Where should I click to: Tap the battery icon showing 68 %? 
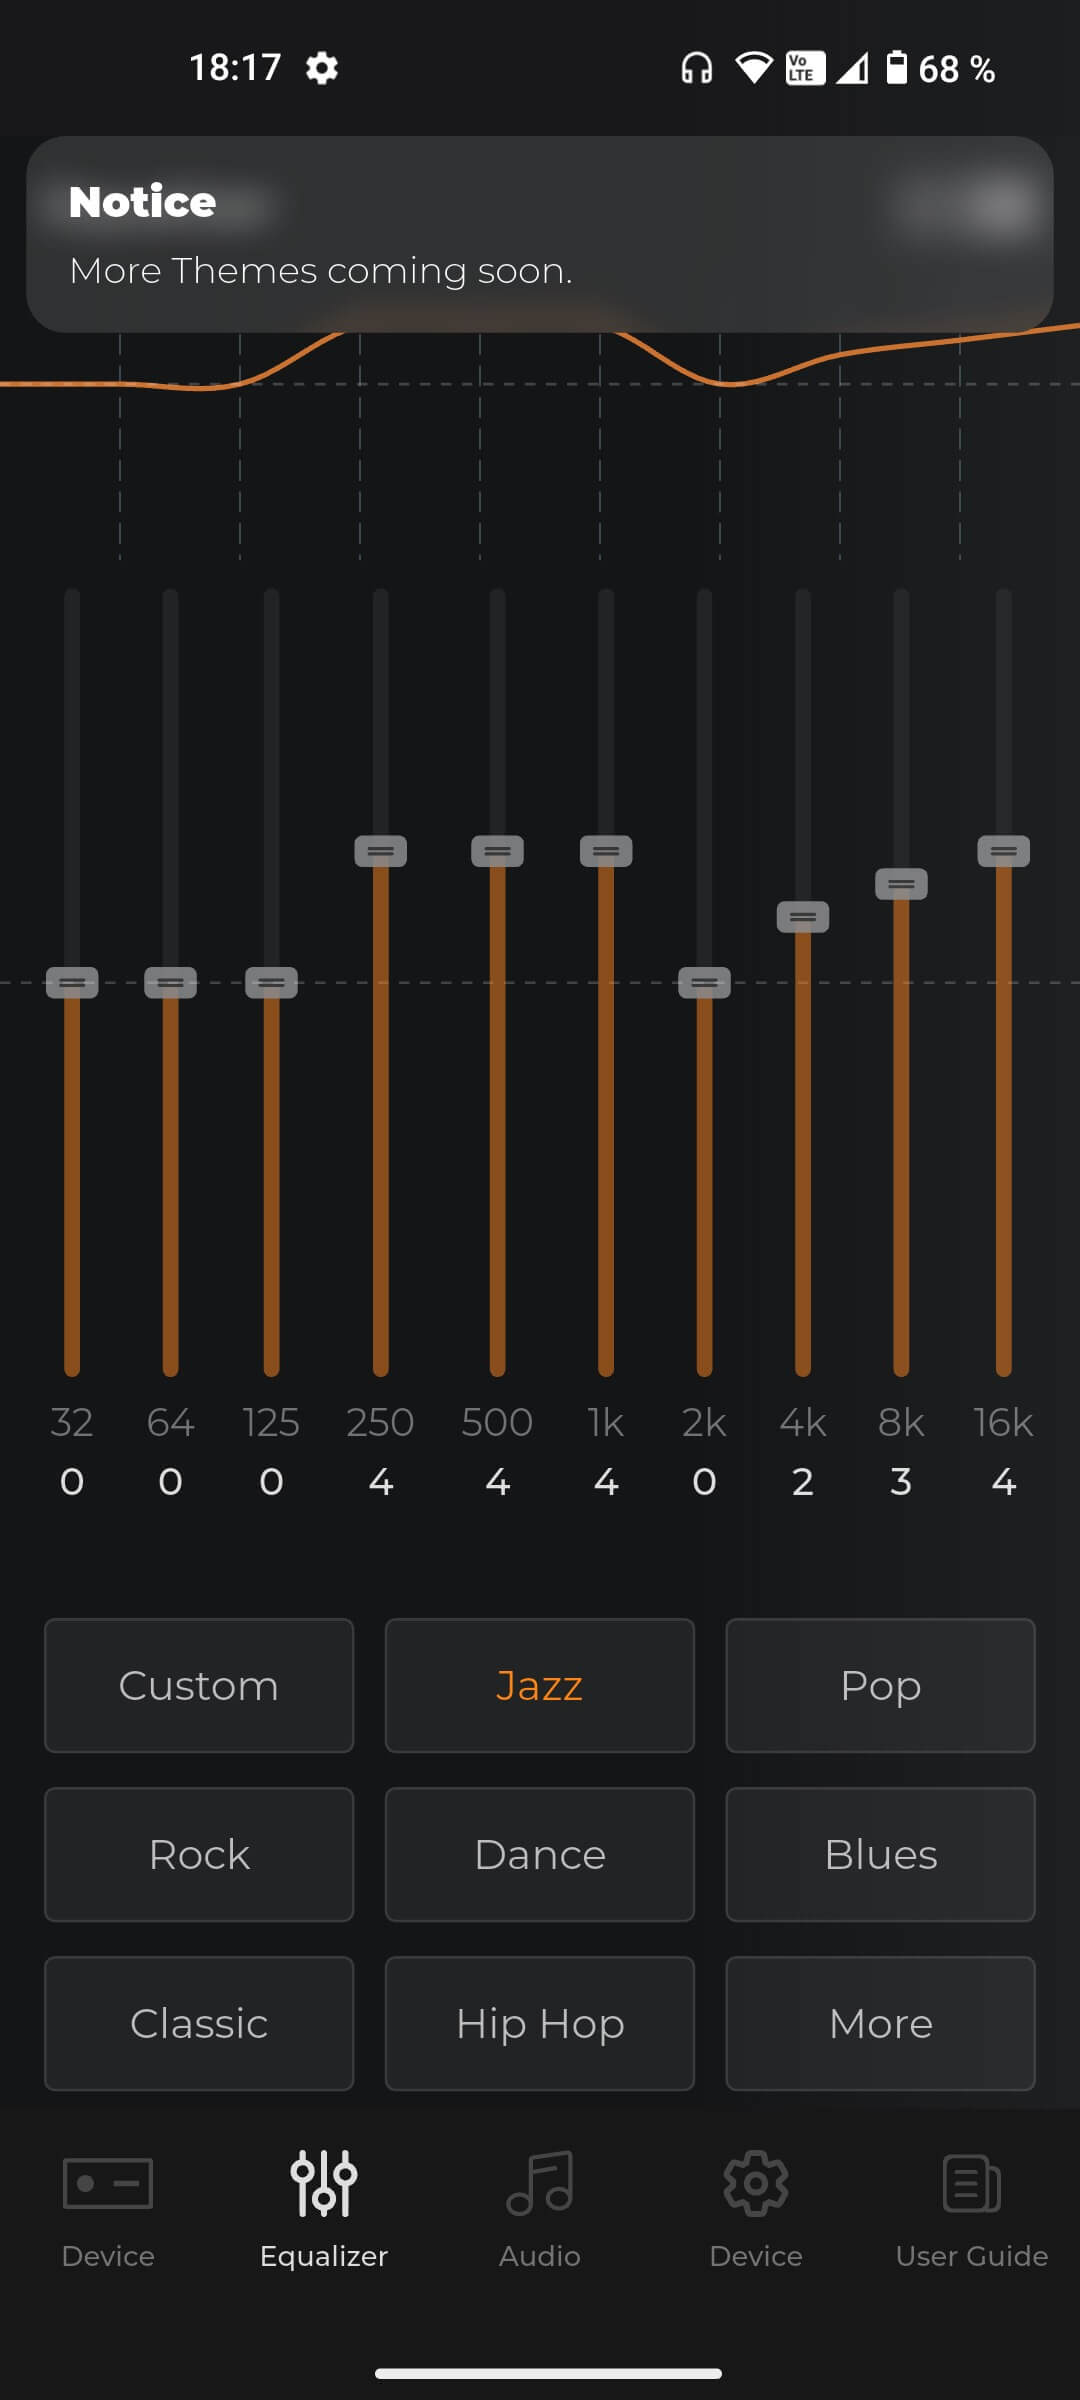click(x=897, y=68)
